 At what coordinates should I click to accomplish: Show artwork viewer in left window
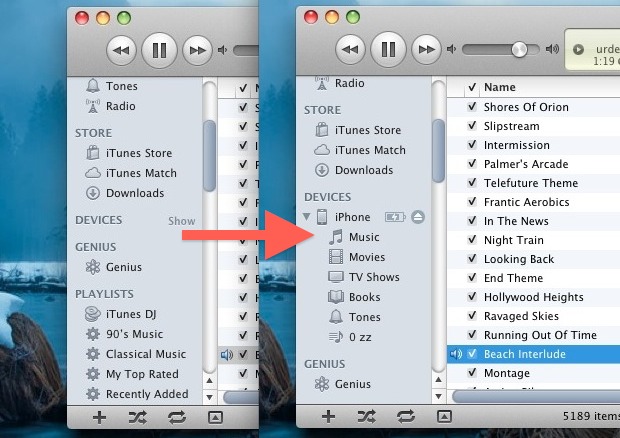click(215, 417)
